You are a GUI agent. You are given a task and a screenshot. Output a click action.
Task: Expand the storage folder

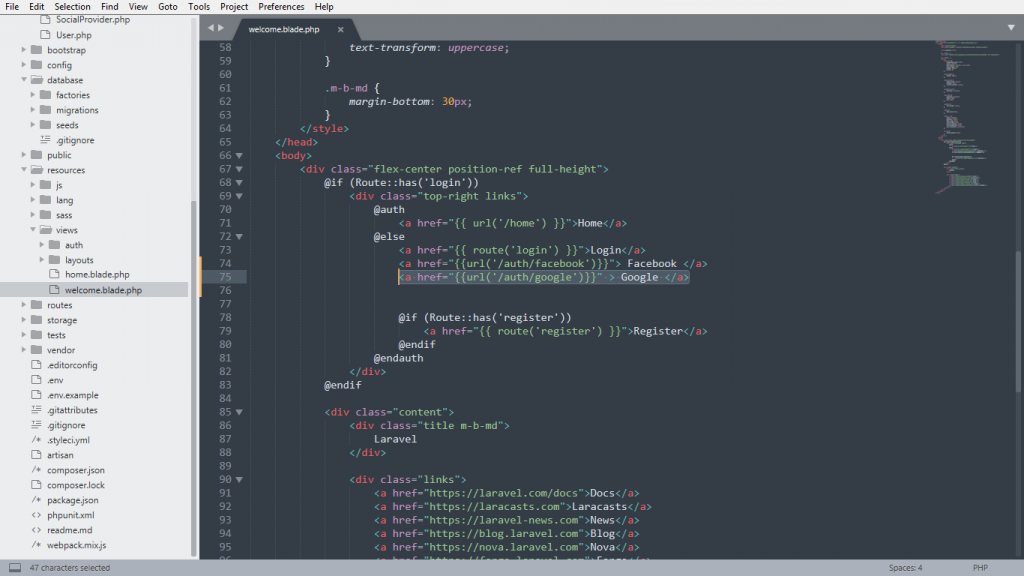[24, 320]
